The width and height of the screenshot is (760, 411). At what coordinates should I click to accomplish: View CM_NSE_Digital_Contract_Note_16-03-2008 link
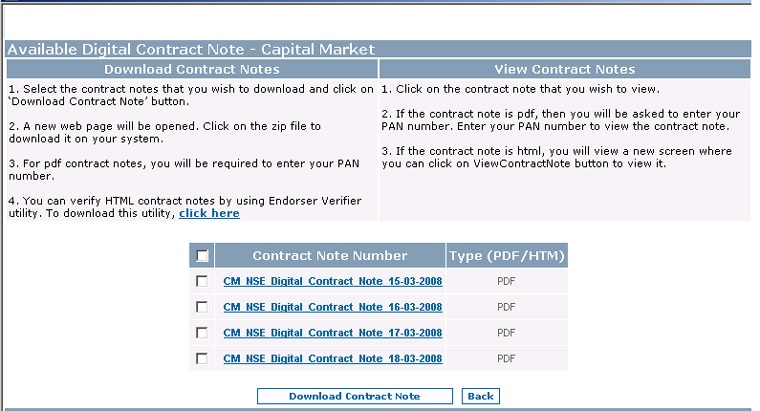pos(332,307)
